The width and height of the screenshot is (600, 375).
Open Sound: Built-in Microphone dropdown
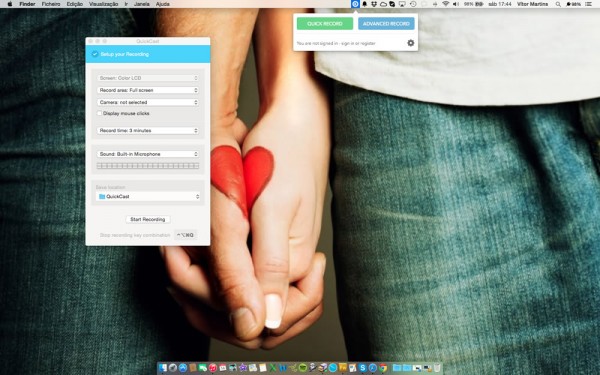click(x=148, y=154)
